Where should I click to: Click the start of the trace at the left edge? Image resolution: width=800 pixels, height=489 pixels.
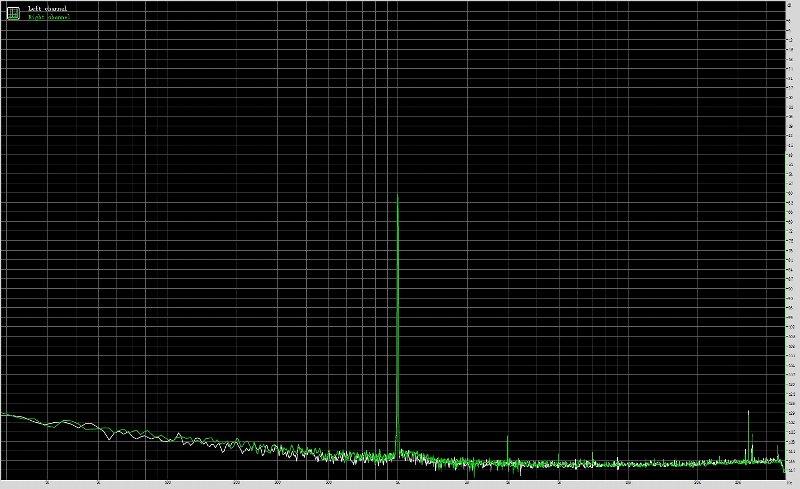pos(3,414)
